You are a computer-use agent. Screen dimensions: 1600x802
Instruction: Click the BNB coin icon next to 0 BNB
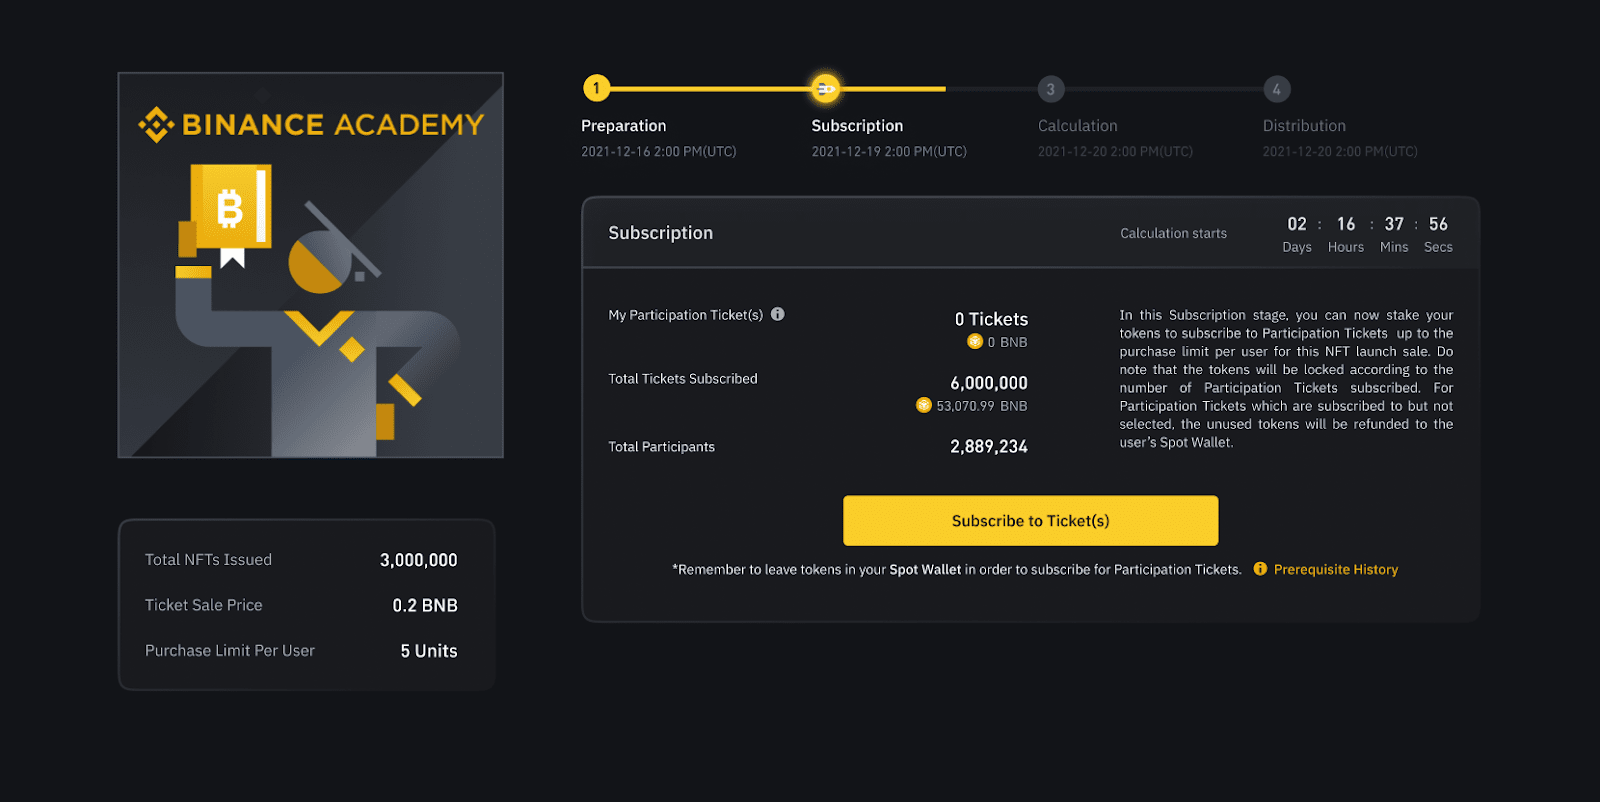point(974,342)
